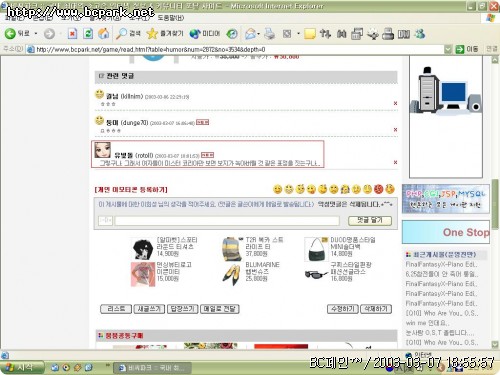Click the yellow note toolbar icon
500x375 pixels.
(x=310, y=34)
